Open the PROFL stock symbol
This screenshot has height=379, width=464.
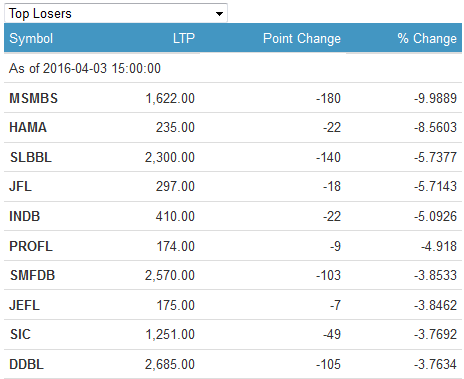pyautogui.click(x=31, y=246)
